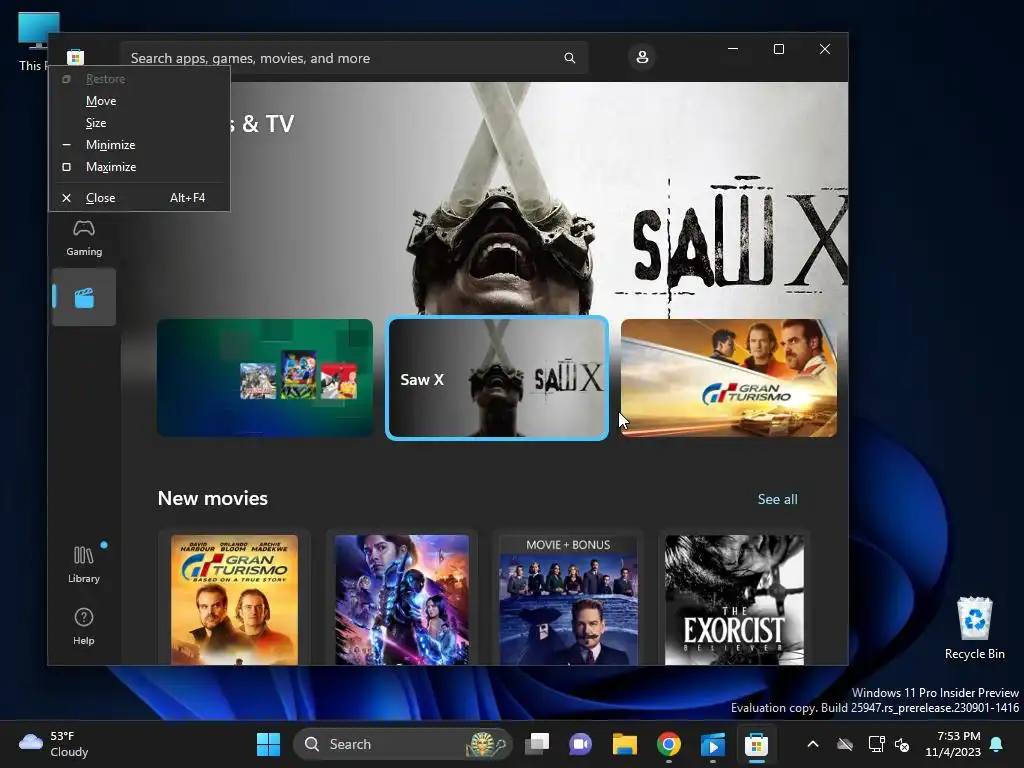Focus the Search apps, games, movies field
The width and height of the screenshot is (1024, 768).
click(354, 58)
